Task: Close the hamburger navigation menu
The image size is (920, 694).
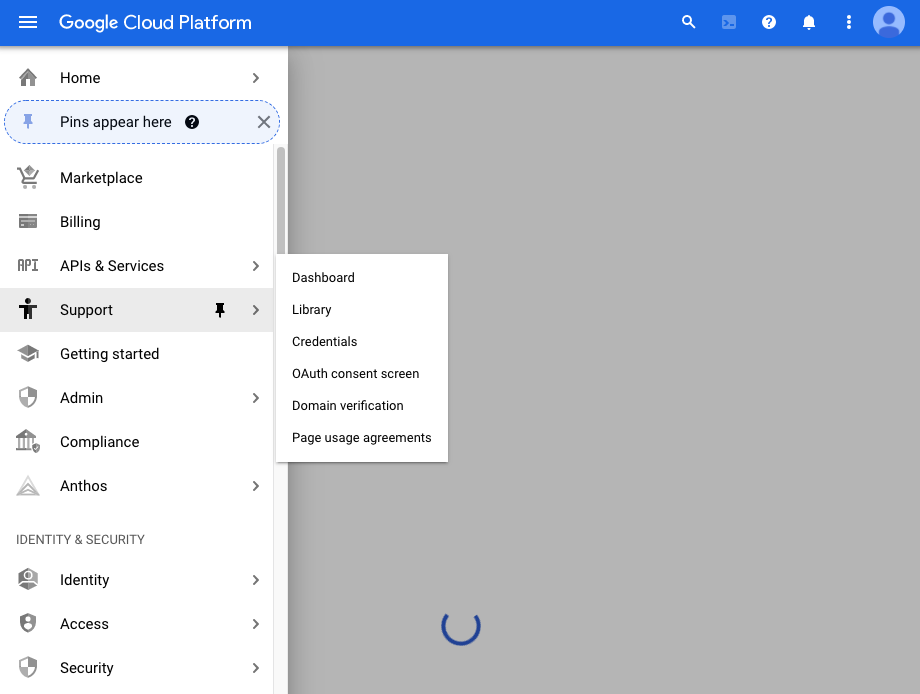Action: point(28,22)
